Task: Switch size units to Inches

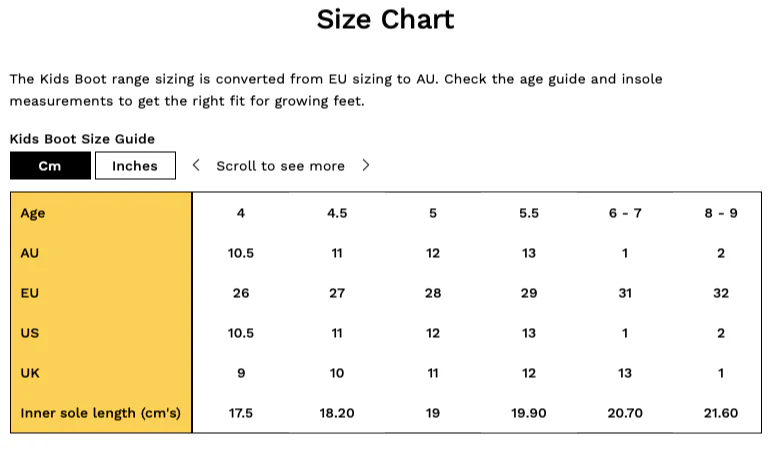Action: 135,166
